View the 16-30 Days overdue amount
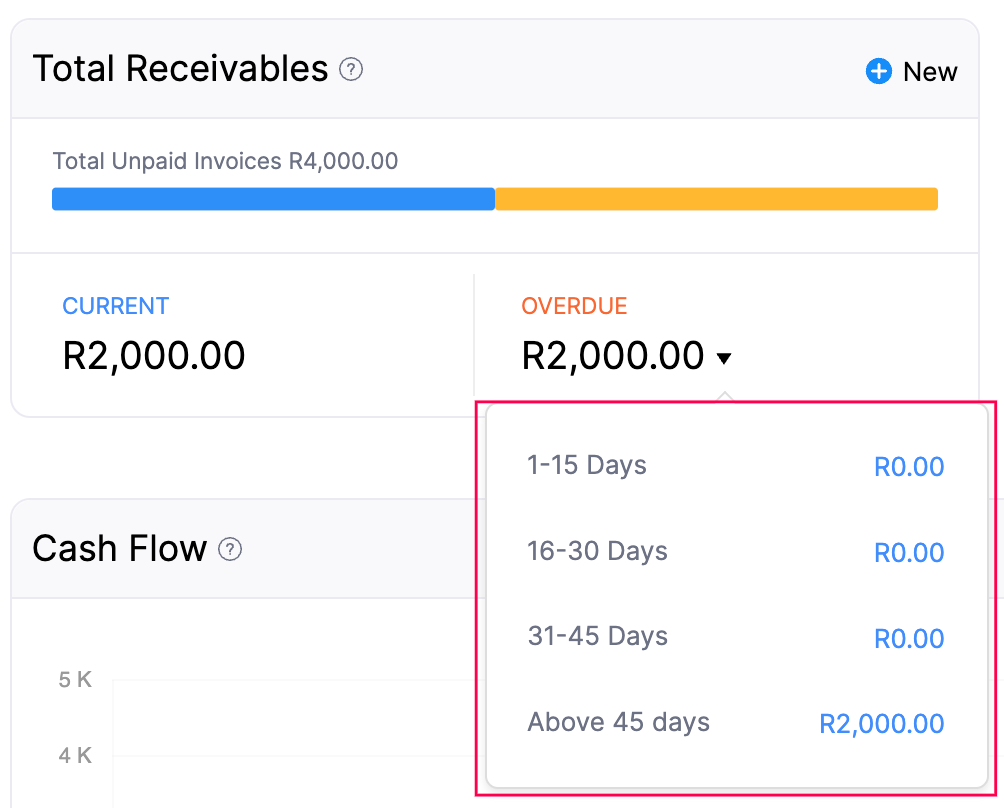The width and height of the screenshot is (1004, 808). (909, 551)
